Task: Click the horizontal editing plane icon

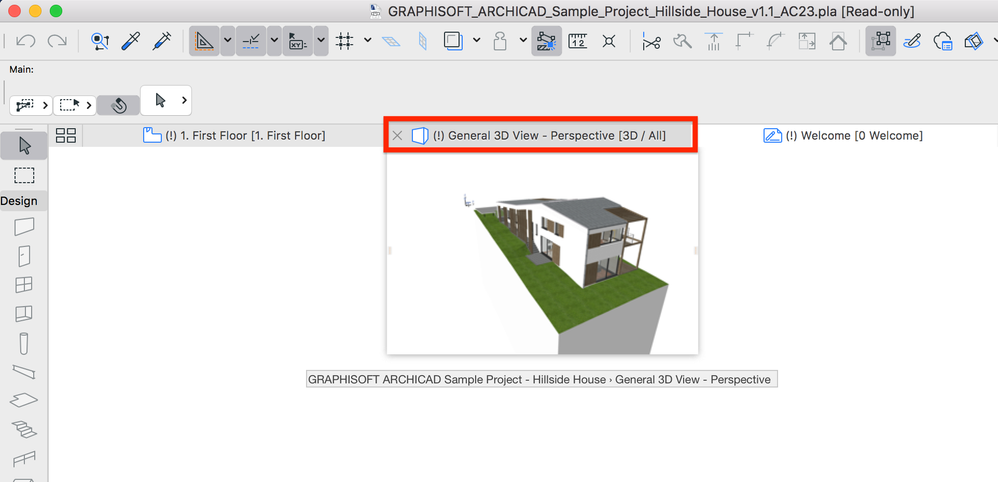Action: point(390,41)
